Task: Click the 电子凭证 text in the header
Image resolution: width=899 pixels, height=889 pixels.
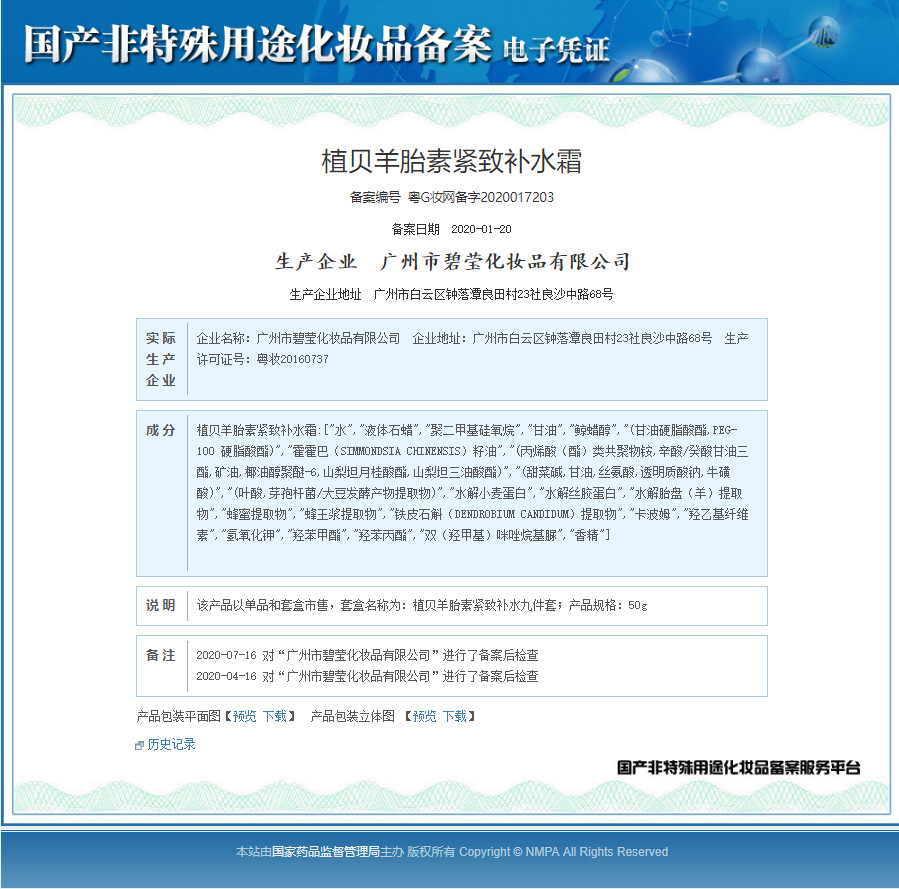Action: pyautogui.click(x=555, y=50)
